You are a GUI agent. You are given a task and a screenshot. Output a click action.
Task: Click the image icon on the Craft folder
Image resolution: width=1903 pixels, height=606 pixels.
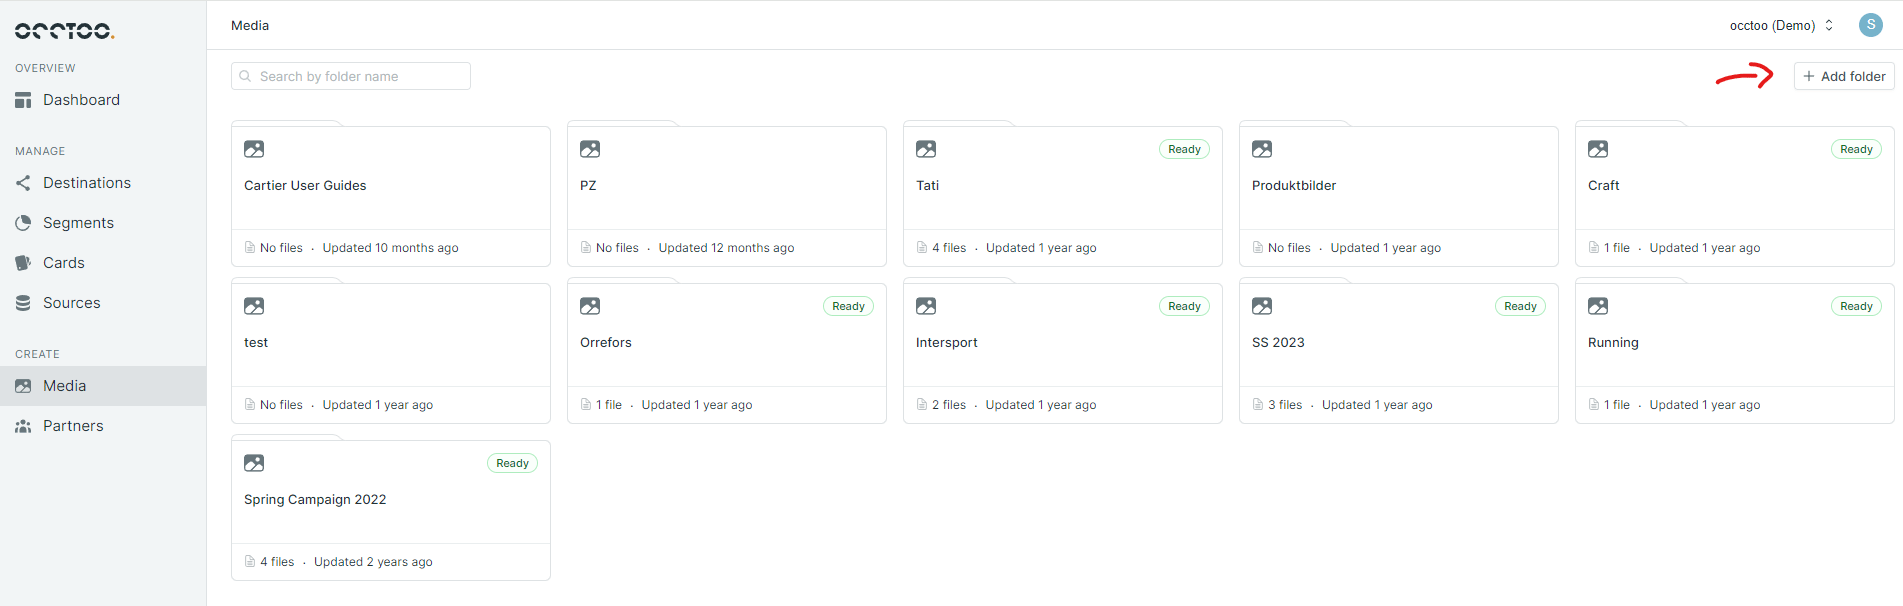(1598, 149)
